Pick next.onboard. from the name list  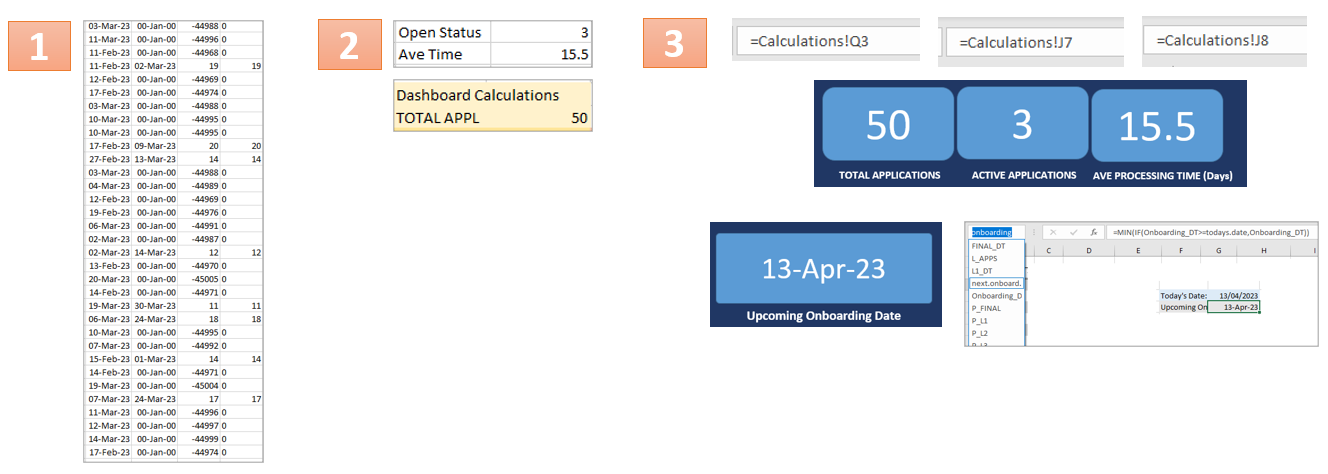coord(996,283)
